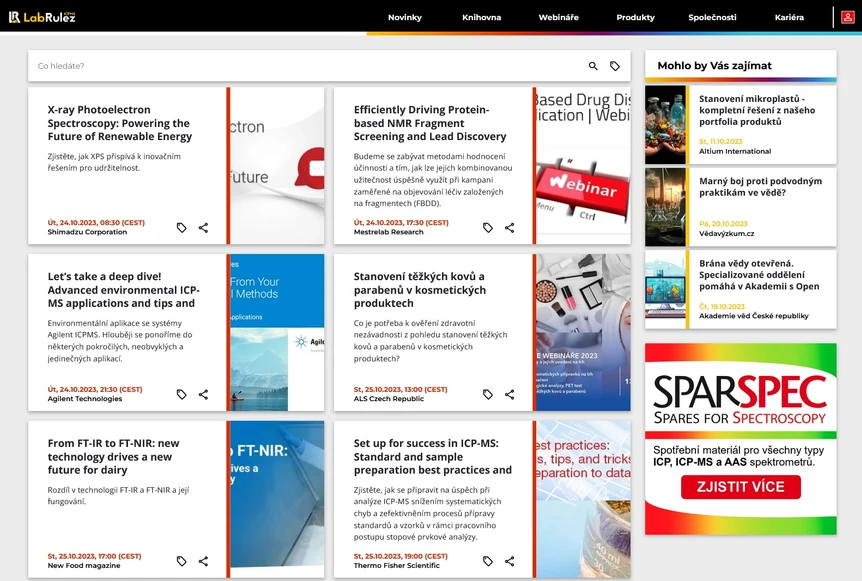This screenshot has width=862, height=581.
Task: Click date Út, 24.10.2023, 08:30 (CEST)
Action: (x=96, y=223)
